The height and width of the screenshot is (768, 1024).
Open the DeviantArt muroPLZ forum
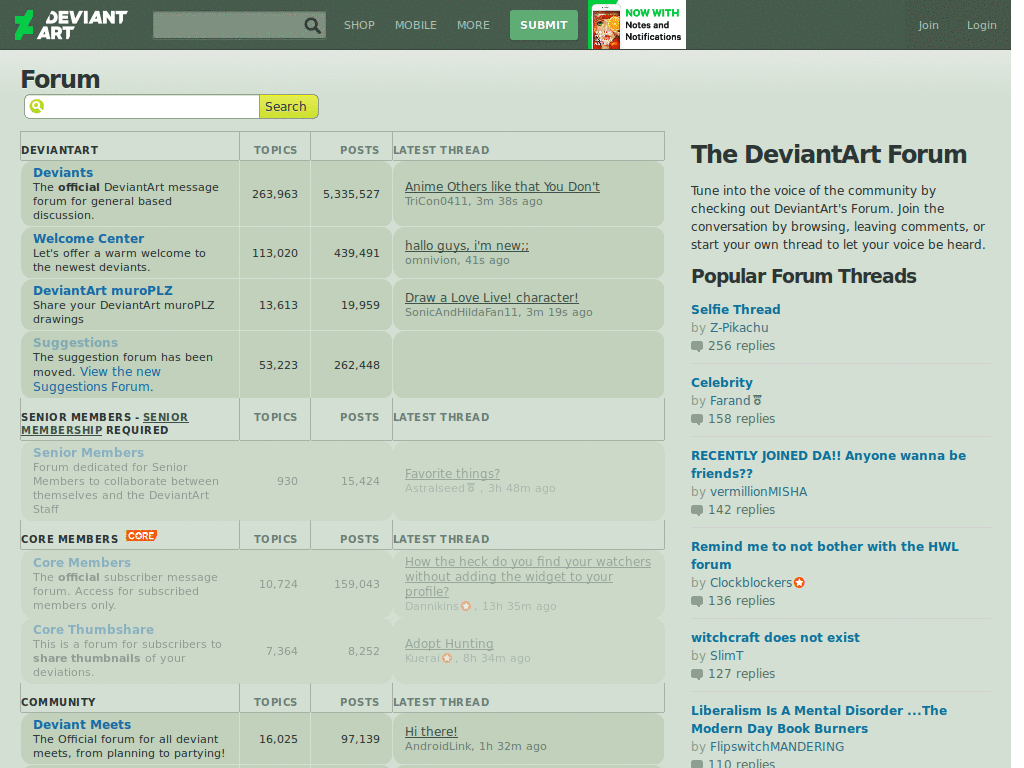(103, 291)
